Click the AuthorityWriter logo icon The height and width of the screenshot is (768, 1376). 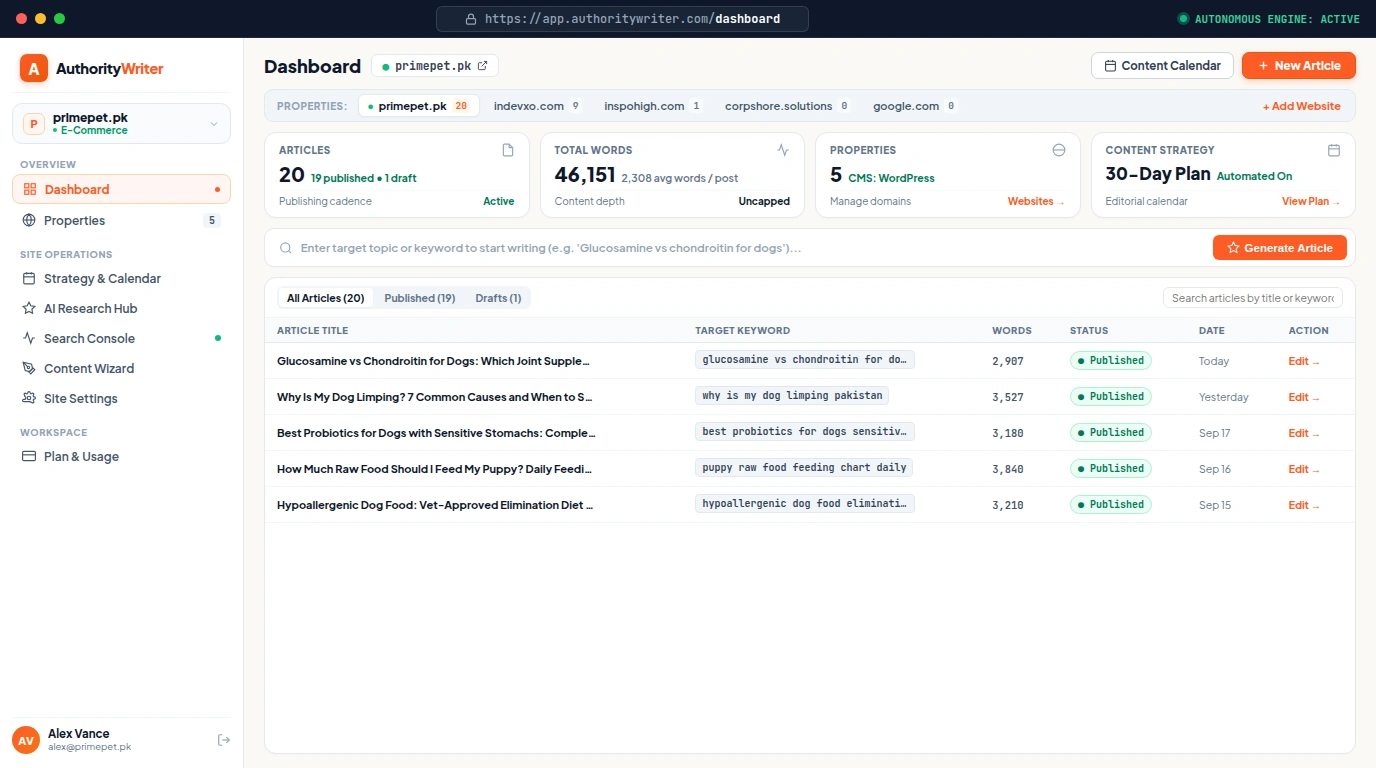click(34, 68)
